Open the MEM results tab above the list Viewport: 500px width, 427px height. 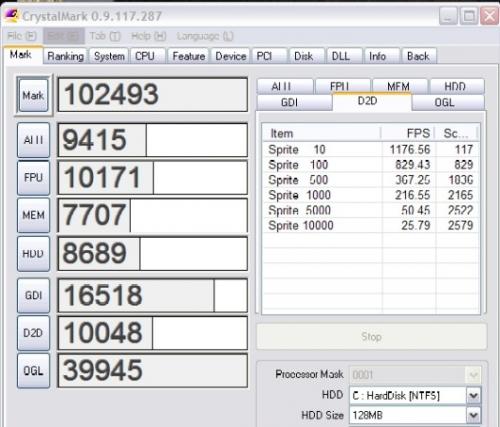coord(400,87)
